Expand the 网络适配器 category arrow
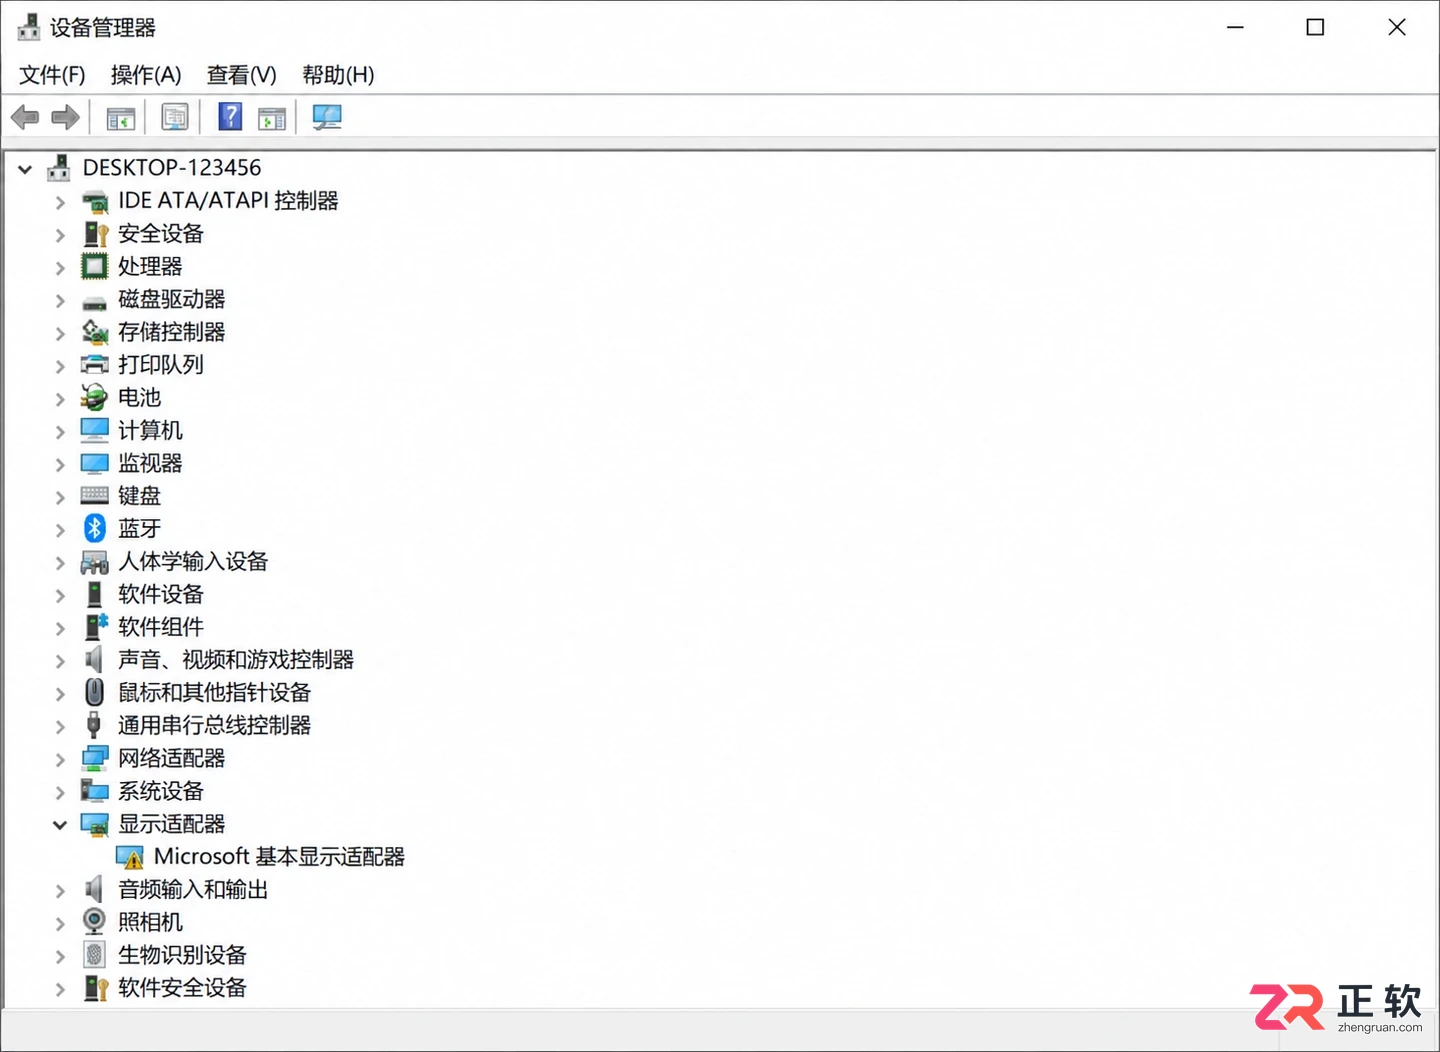 [60, 760]
